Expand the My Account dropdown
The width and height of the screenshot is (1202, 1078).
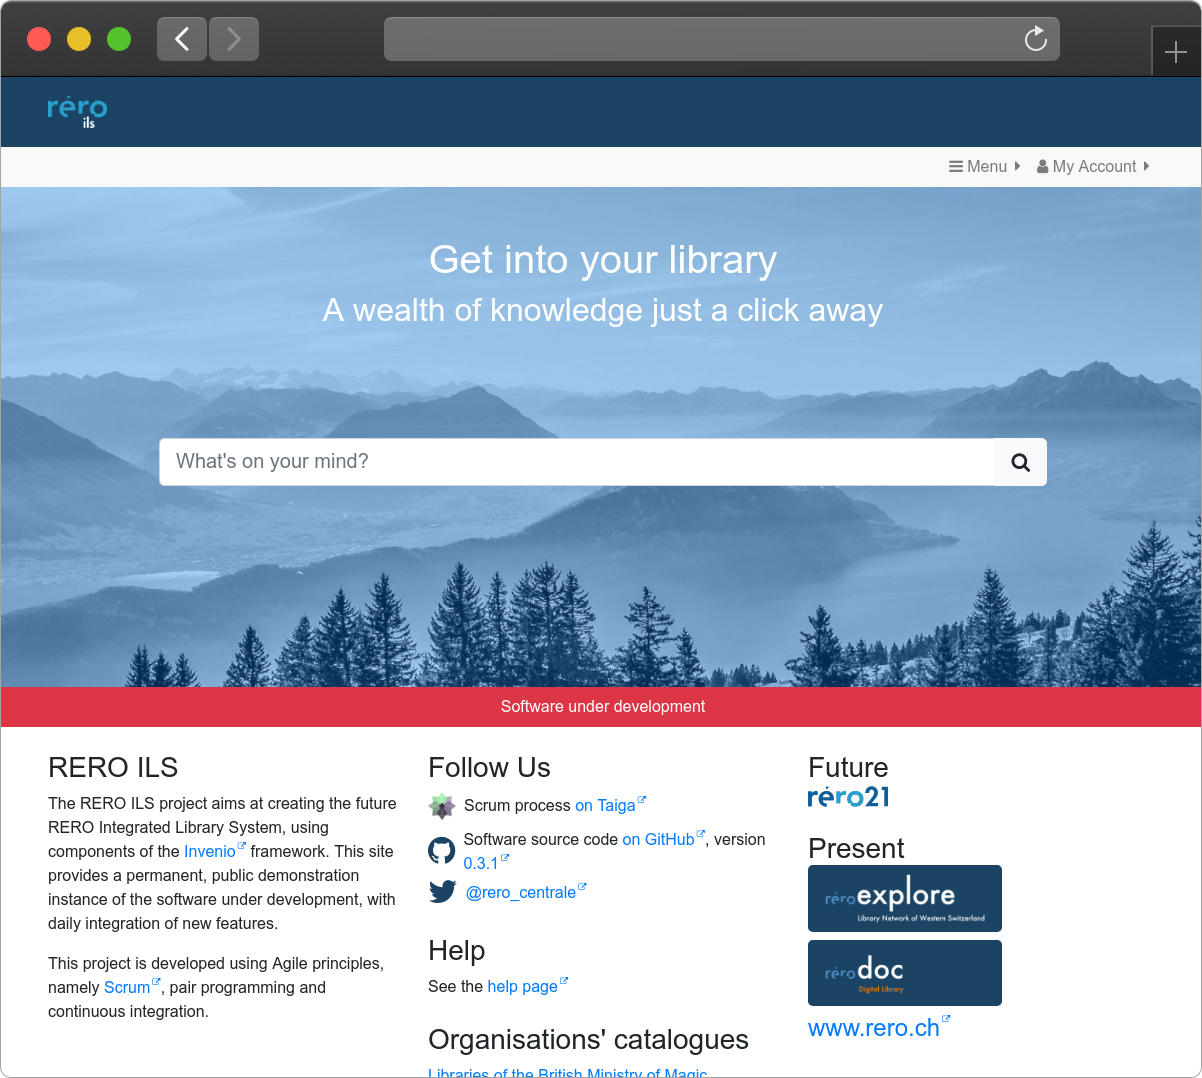1093,167
